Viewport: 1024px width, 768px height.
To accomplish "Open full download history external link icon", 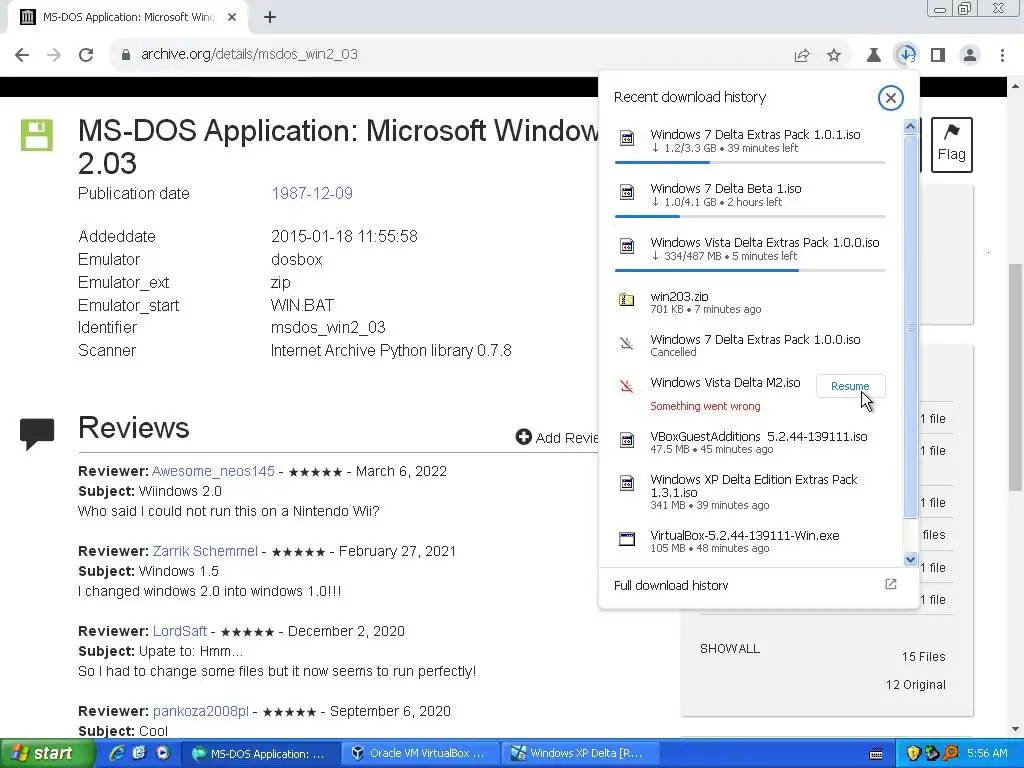I will pyautogui.click(x=890, y=584).
